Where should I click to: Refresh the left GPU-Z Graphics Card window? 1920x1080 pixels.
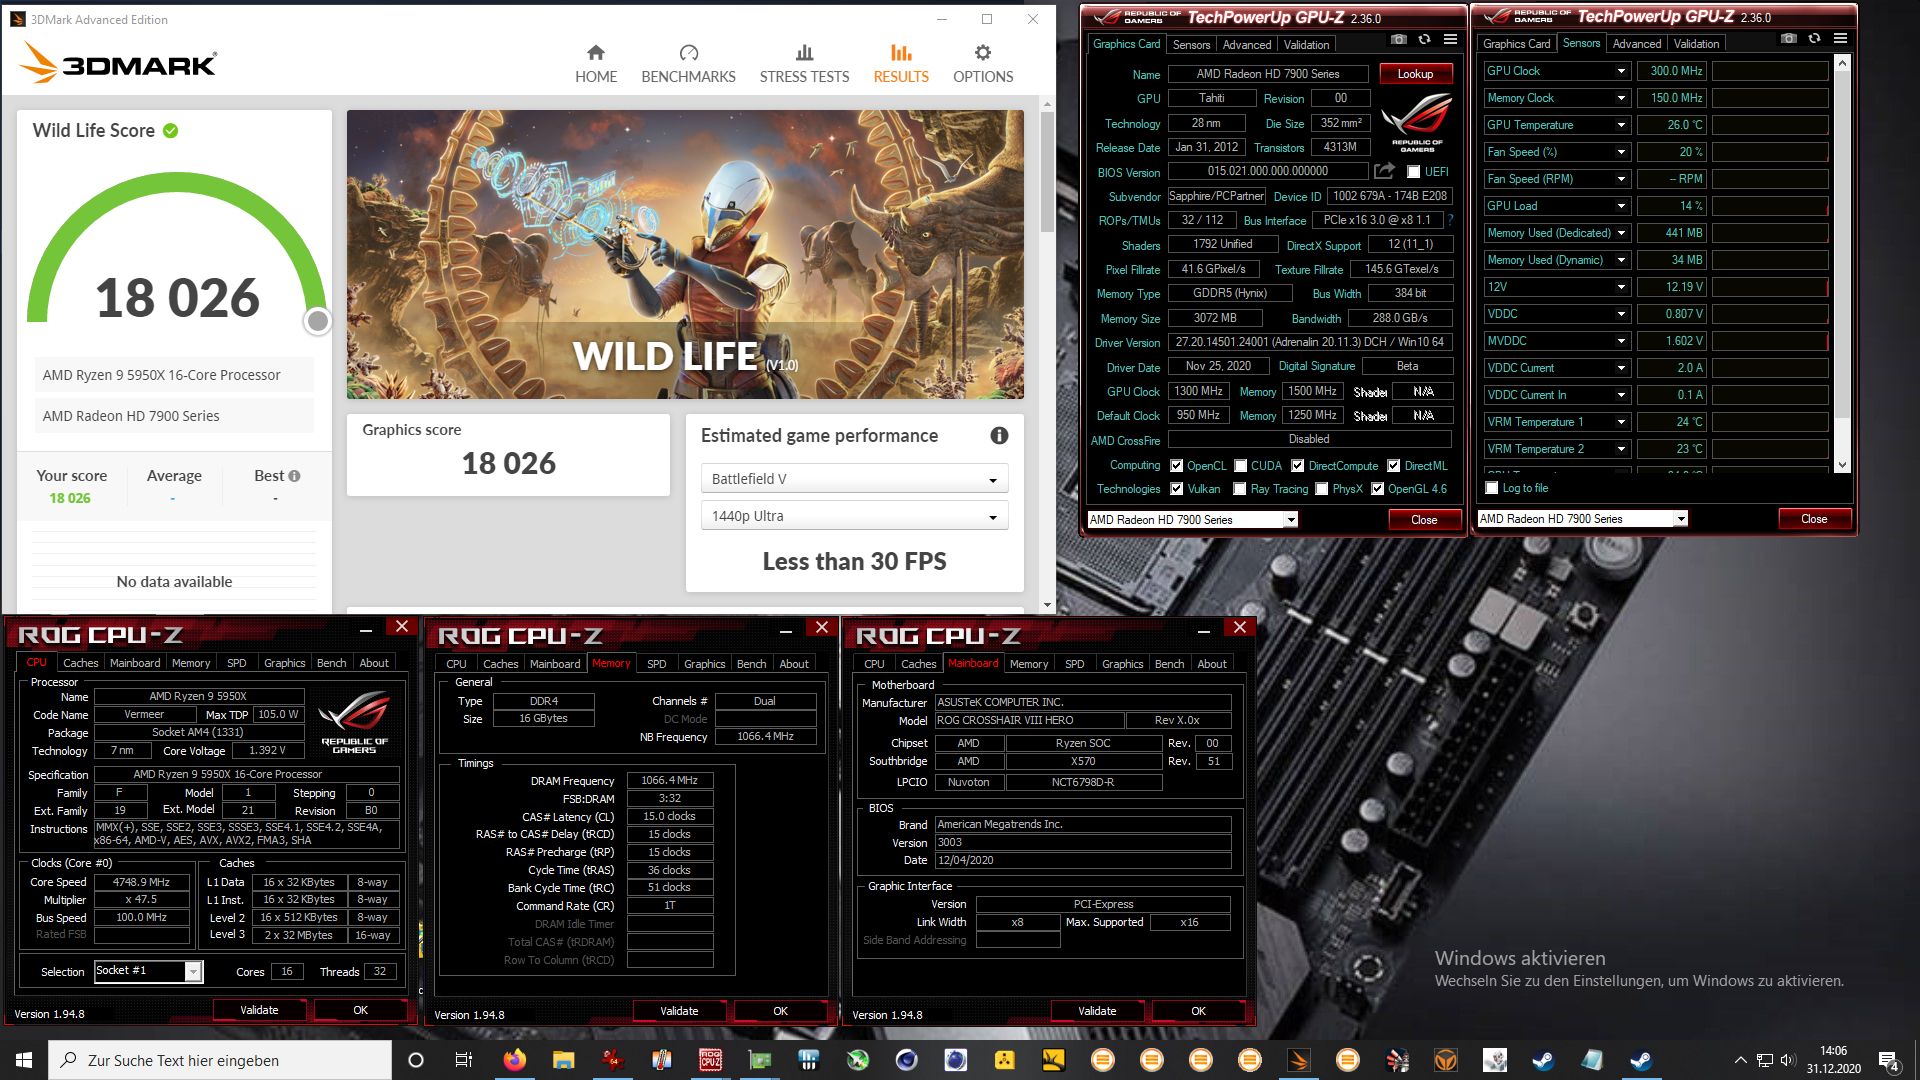coord(1424,39)
